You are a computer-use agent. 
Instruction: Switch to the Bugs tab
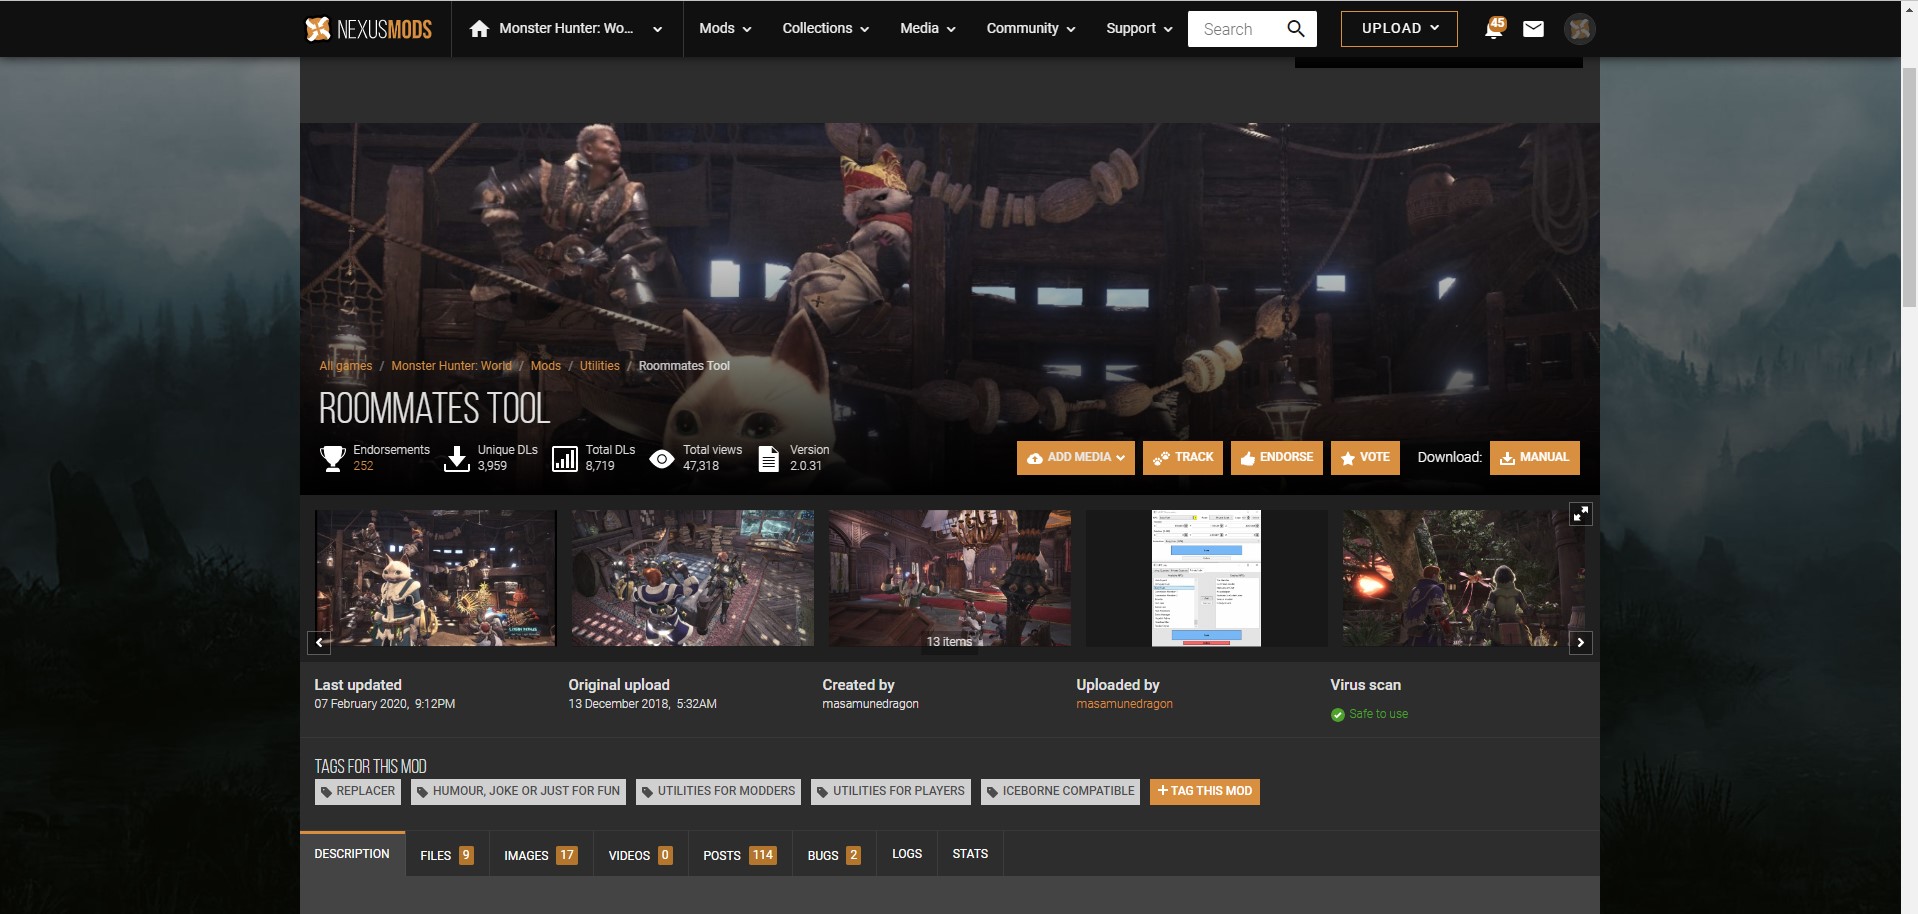click(834, 855)
